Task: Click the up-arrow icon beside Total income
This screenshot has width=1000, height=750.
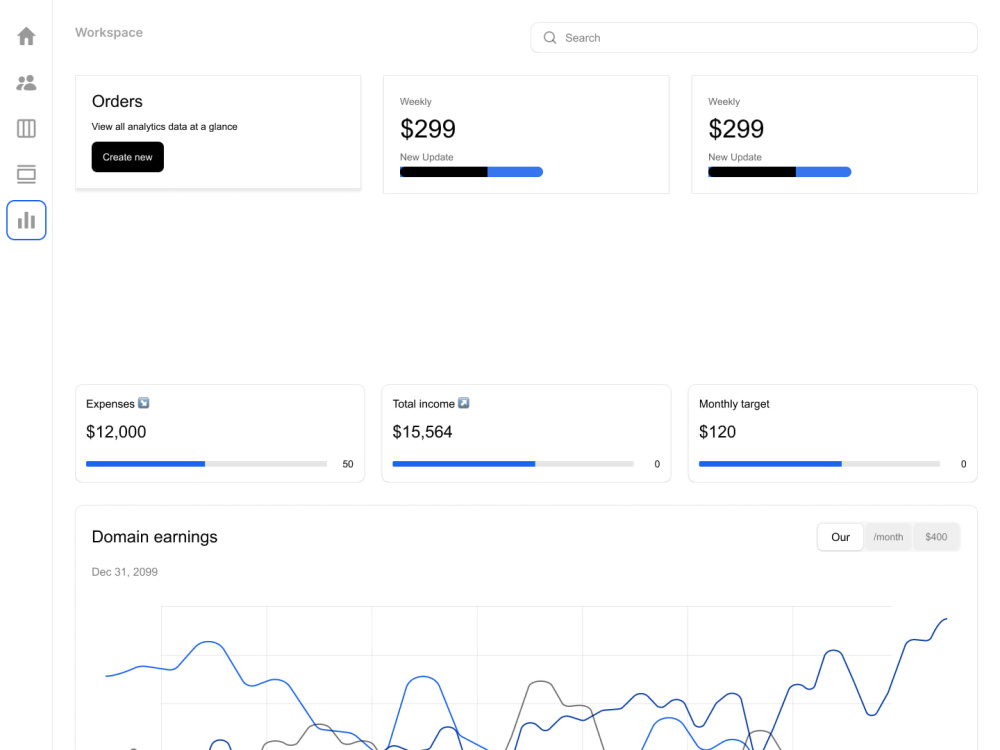Action: coord(464,403)
